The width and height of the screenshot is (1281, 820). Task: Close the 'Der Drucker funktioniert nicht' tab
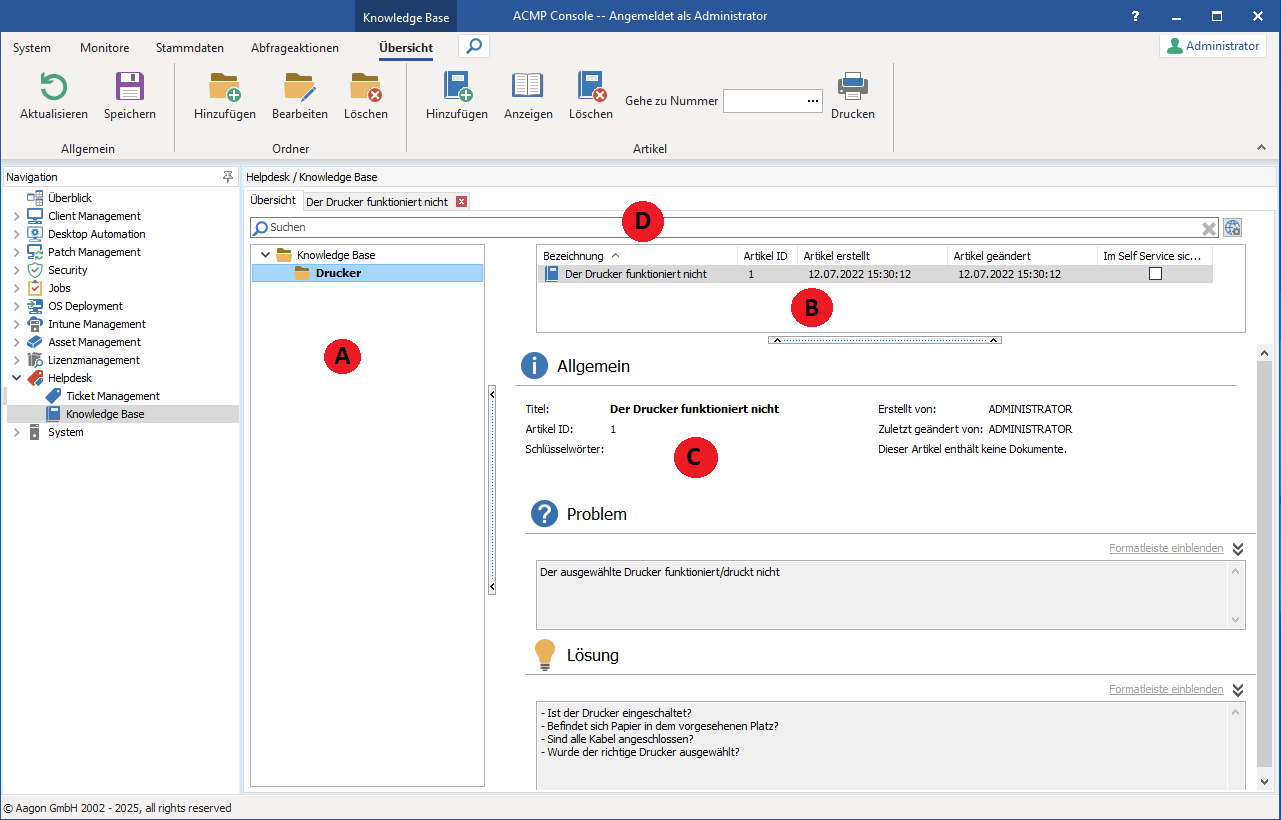click(x=461, y=202)
